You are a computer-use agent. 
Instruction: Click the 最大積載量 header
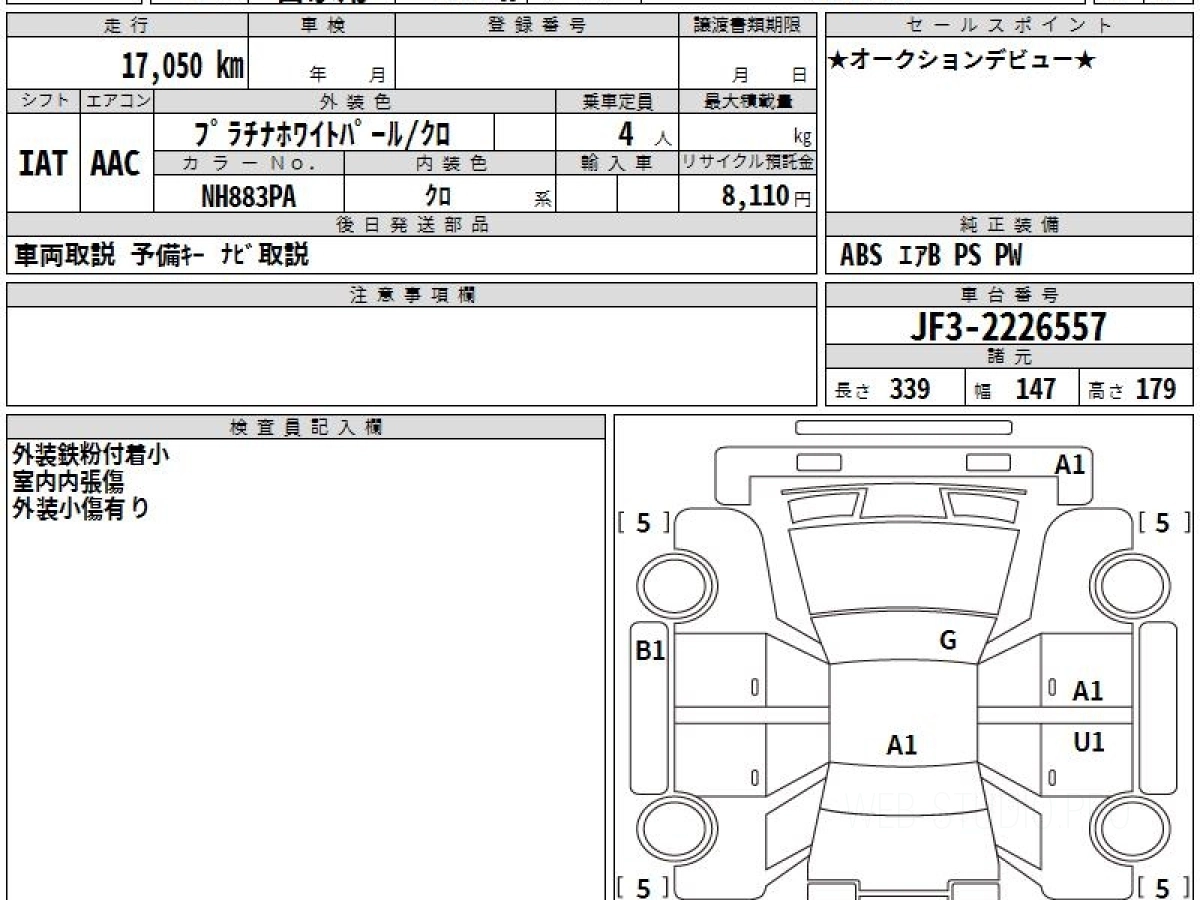tap(748, 102)
